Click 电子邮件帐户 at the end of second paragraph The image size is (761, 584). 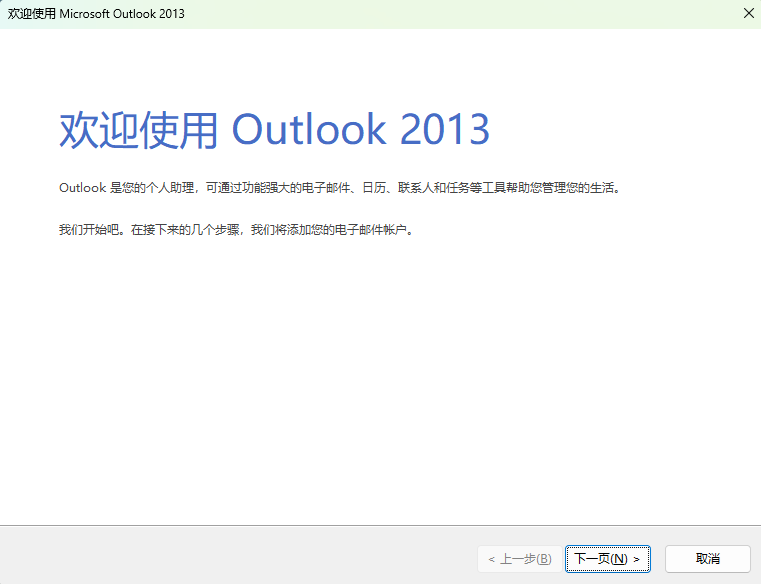372,230
